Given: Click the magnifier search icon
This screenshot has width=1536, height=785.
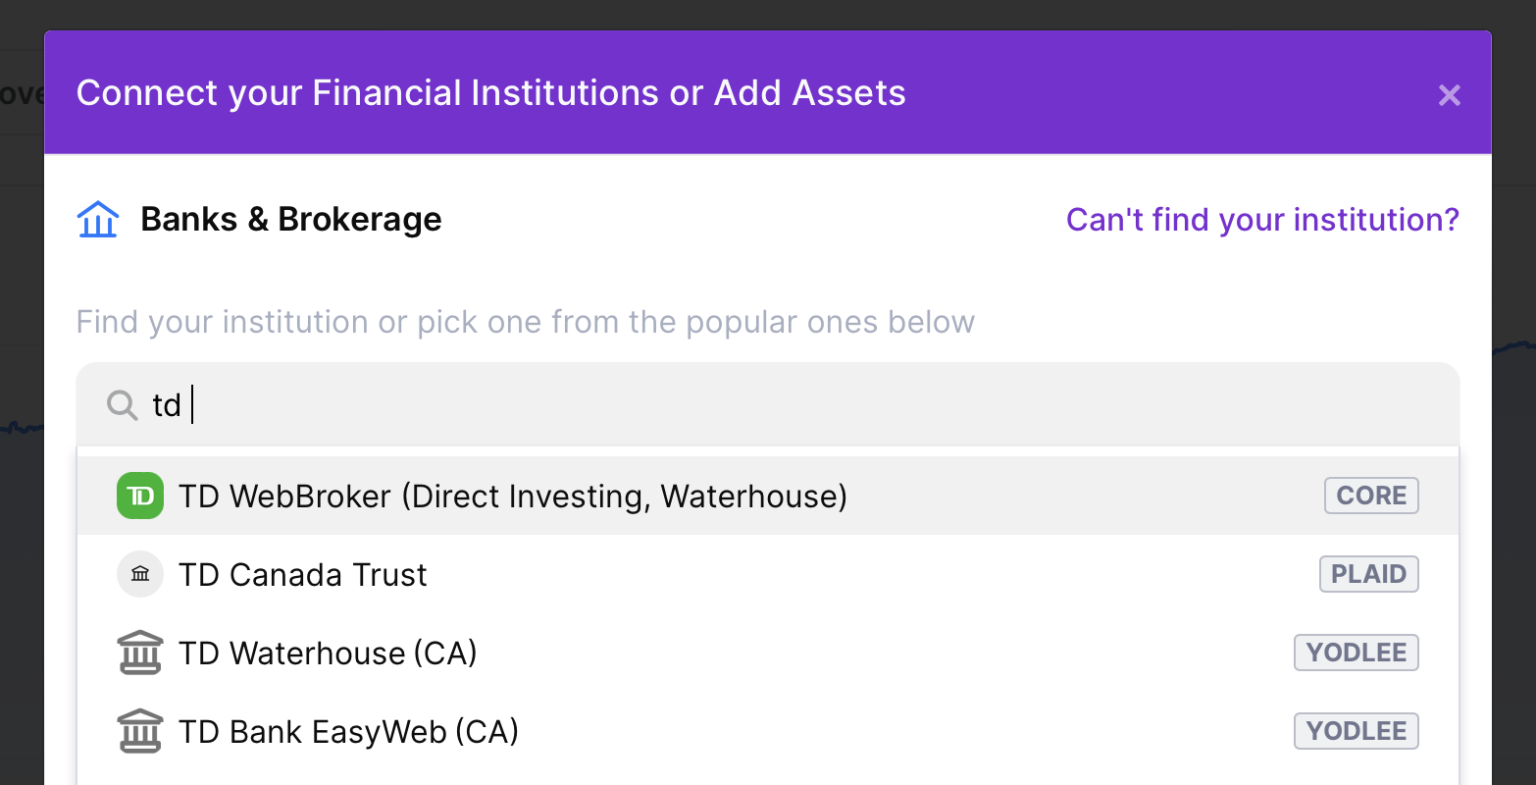Looking at the screenshot, I should 122,405.
